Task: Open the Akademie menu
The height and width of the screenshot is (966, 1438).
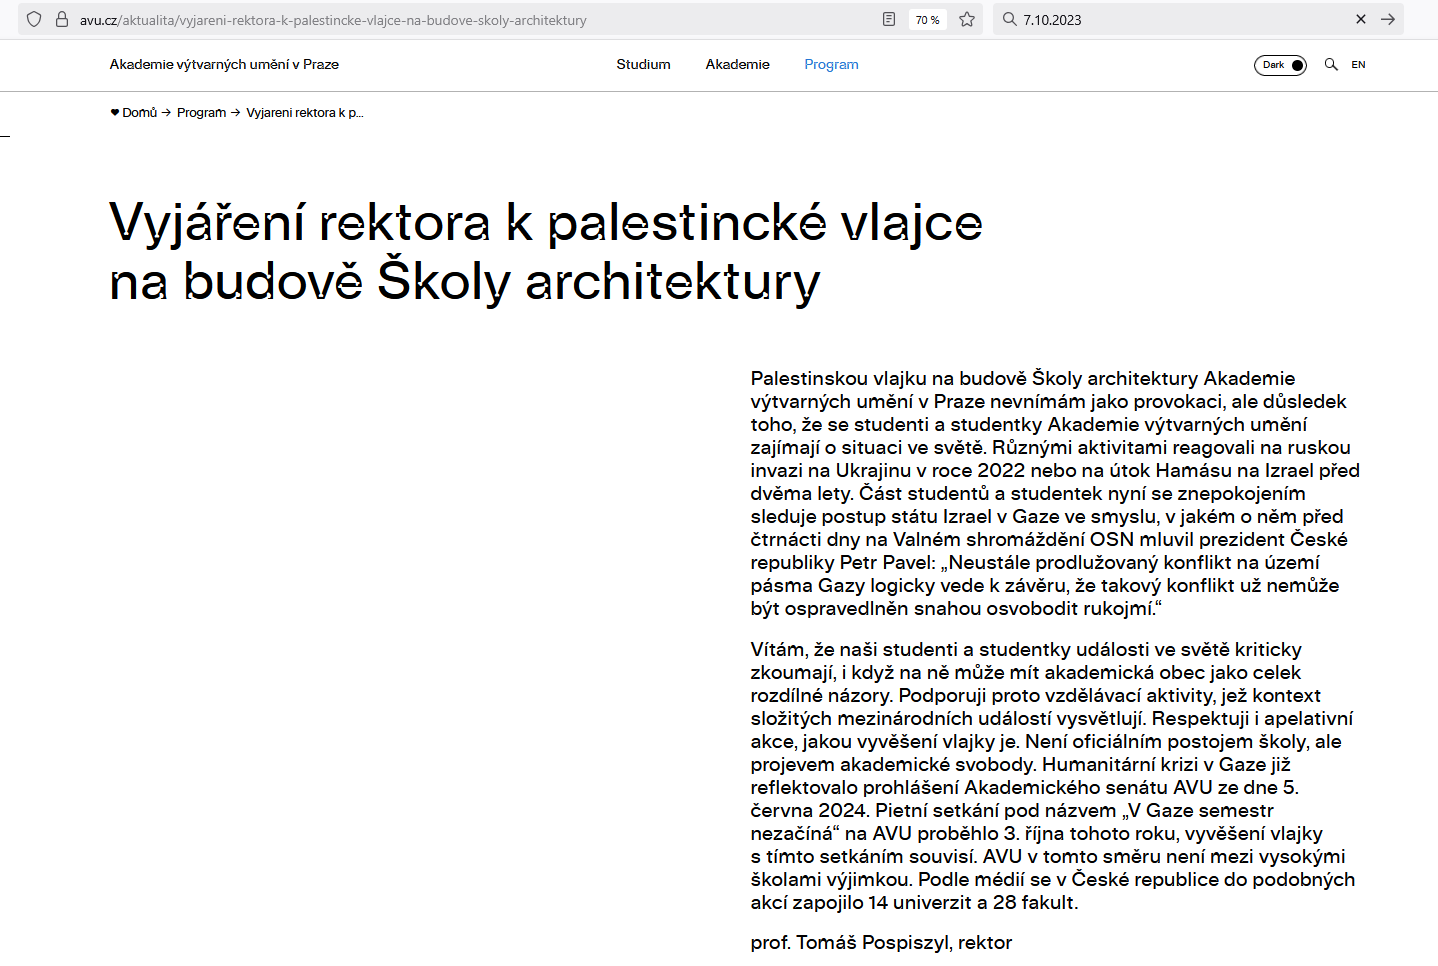Action: coord(737,65)
